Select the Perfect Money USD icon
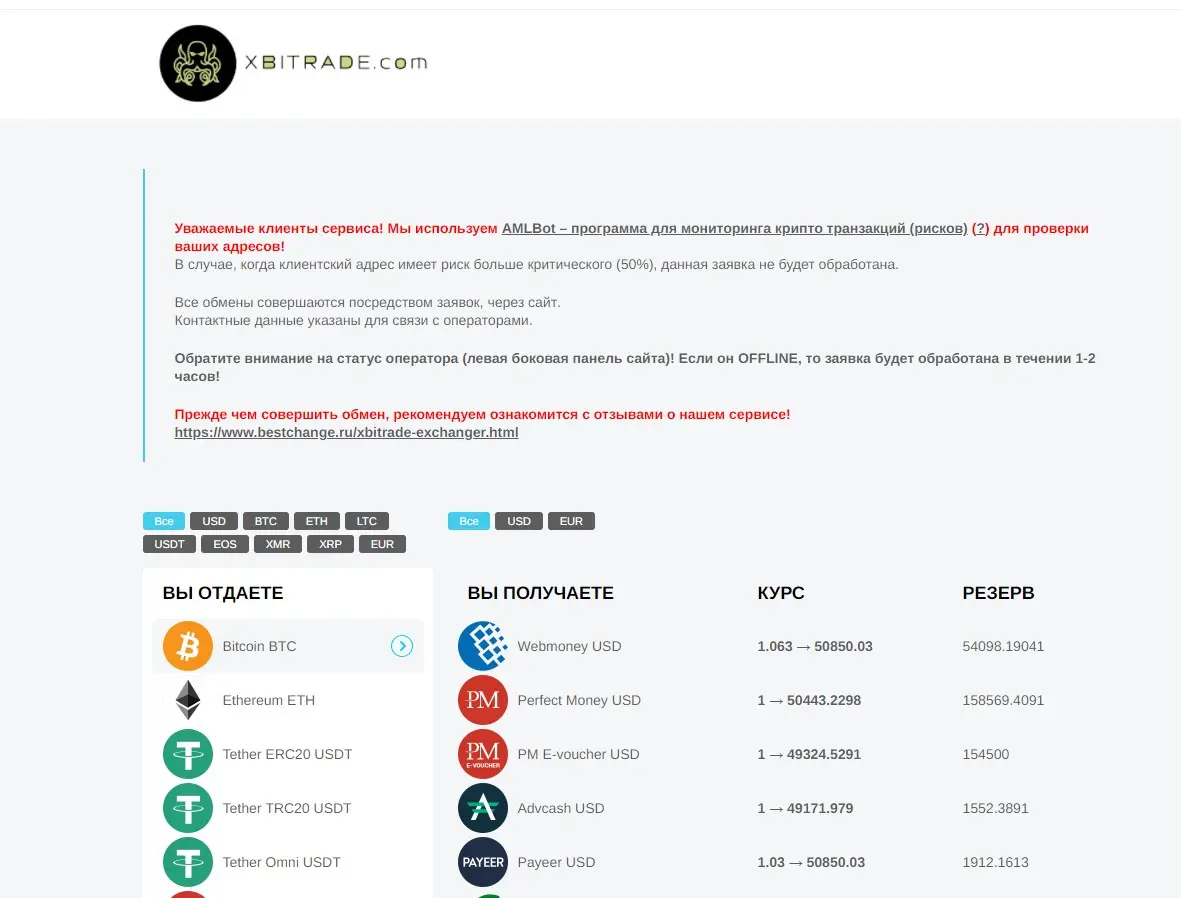Screen dimensions: 1181x898 point(482,700)
